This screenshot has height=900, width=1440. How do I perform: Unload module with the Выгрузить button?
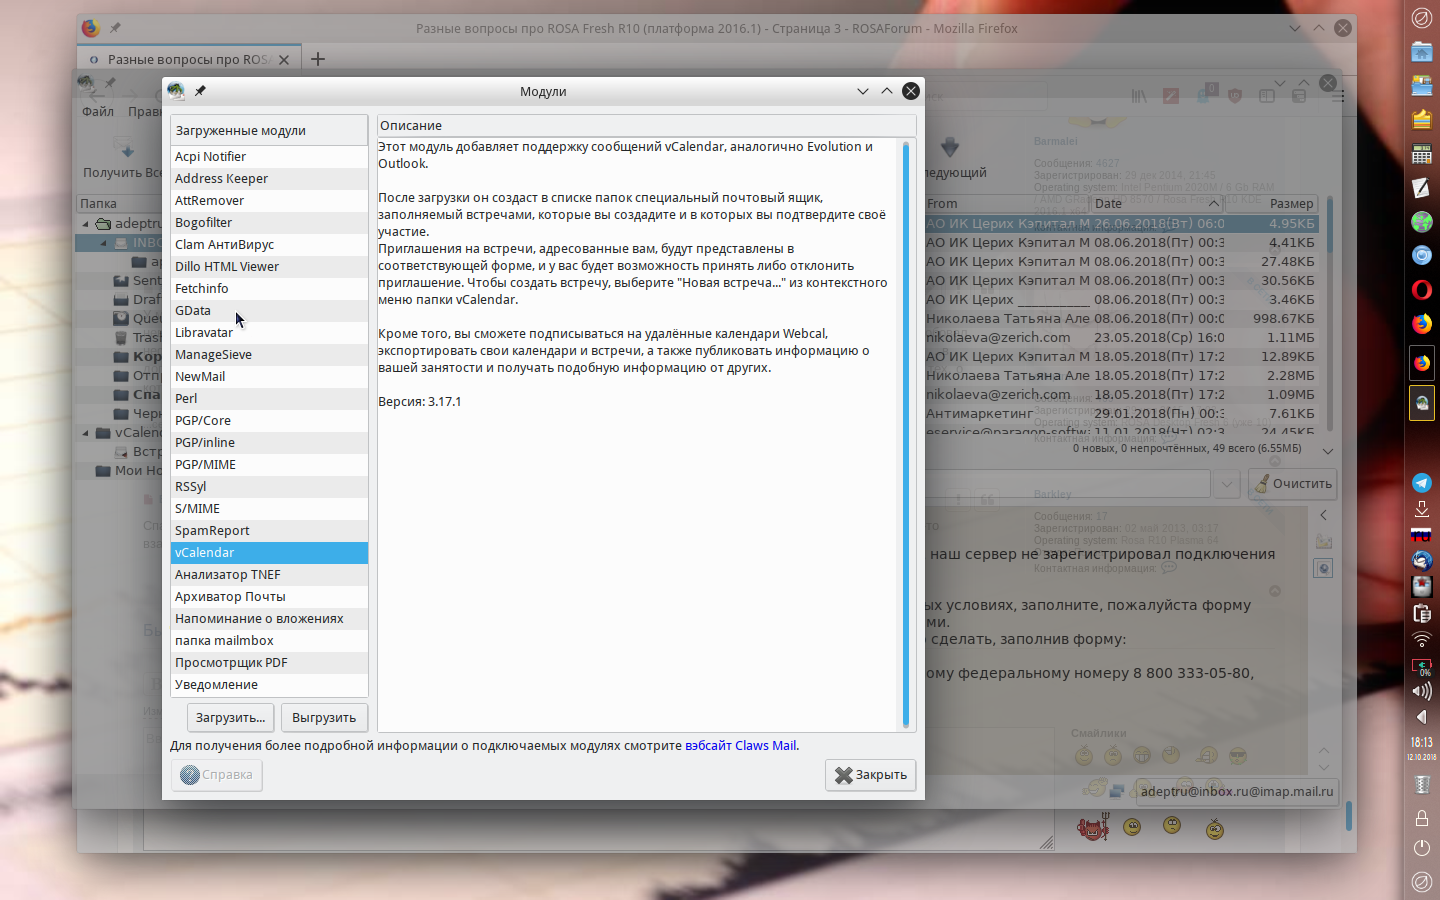click(324, 718)
